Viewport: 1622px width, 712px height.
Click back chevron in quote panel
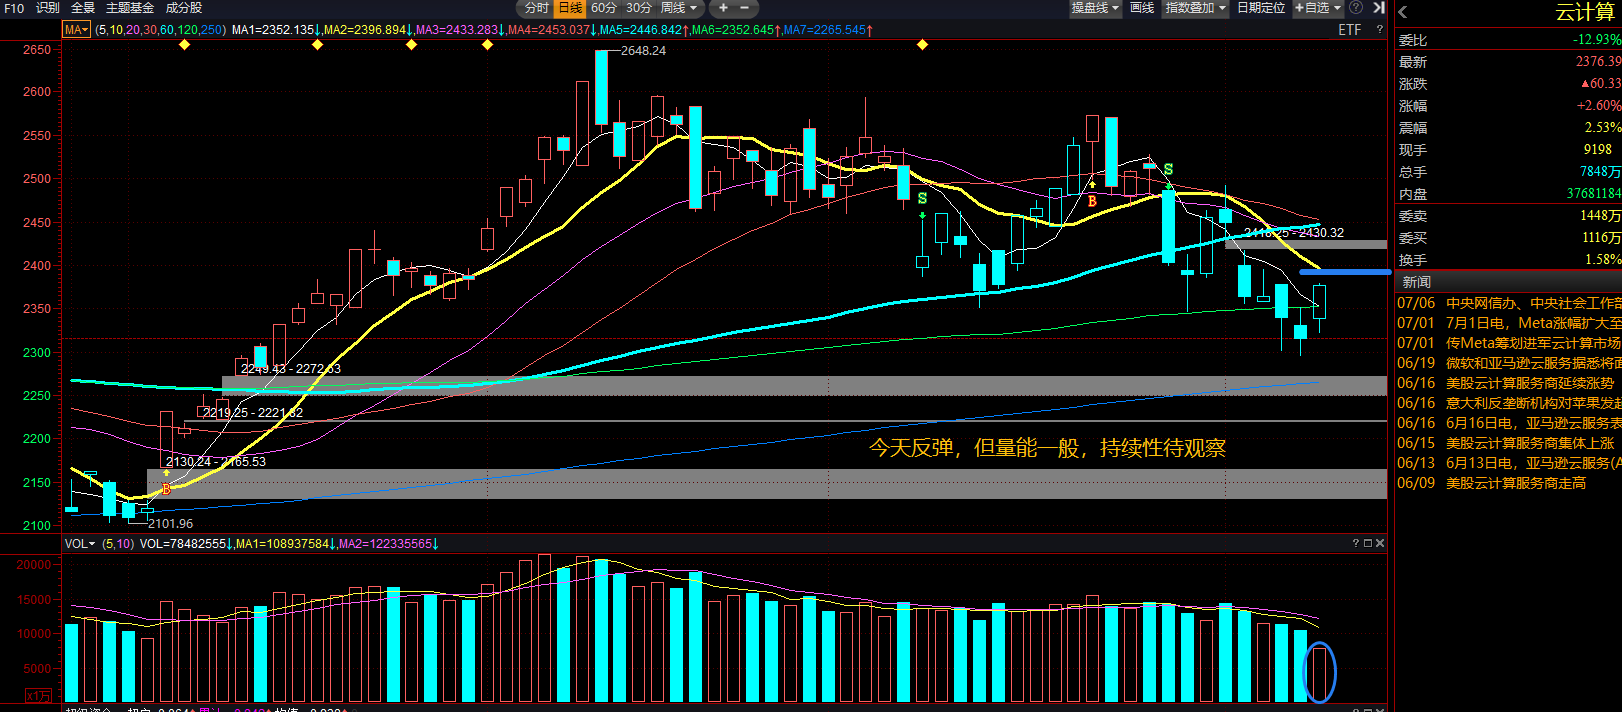[1403, 12]
